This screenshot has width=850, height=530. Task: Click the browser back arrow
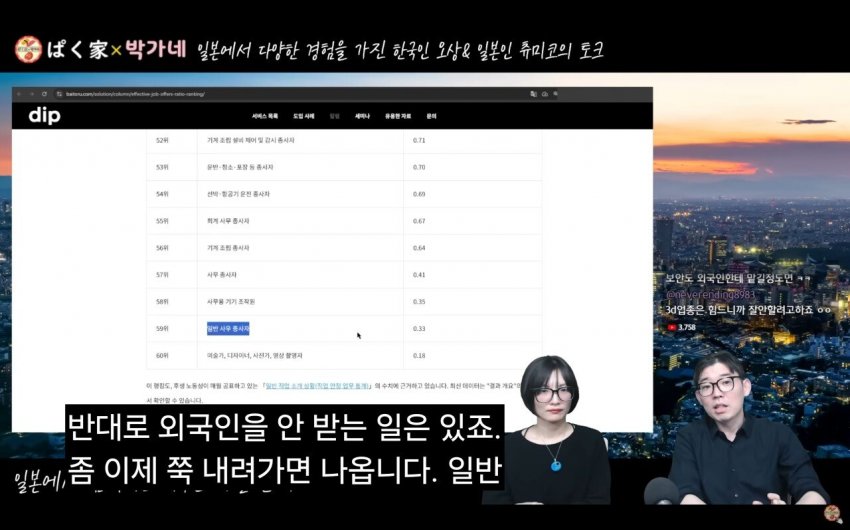tap(19, 94)
